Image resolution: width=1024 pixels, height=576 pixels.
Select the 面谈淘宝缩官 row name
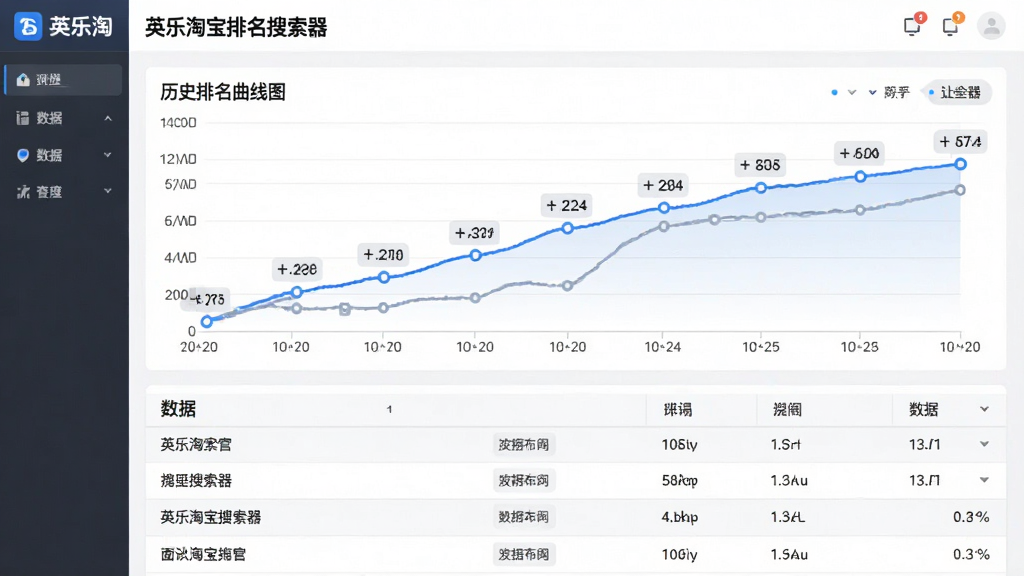tap(203, 554)
